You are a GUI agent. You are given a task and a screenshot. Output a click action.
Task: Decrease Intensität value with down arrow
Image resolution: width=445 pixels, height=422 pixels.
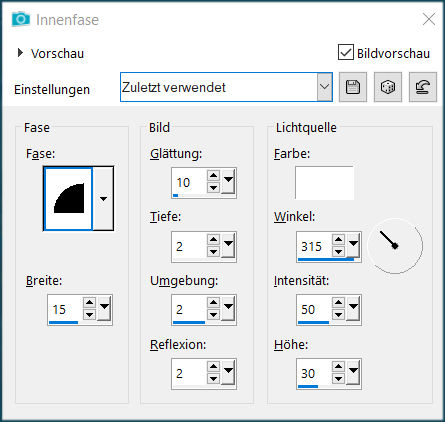click(x=338, y=314)
